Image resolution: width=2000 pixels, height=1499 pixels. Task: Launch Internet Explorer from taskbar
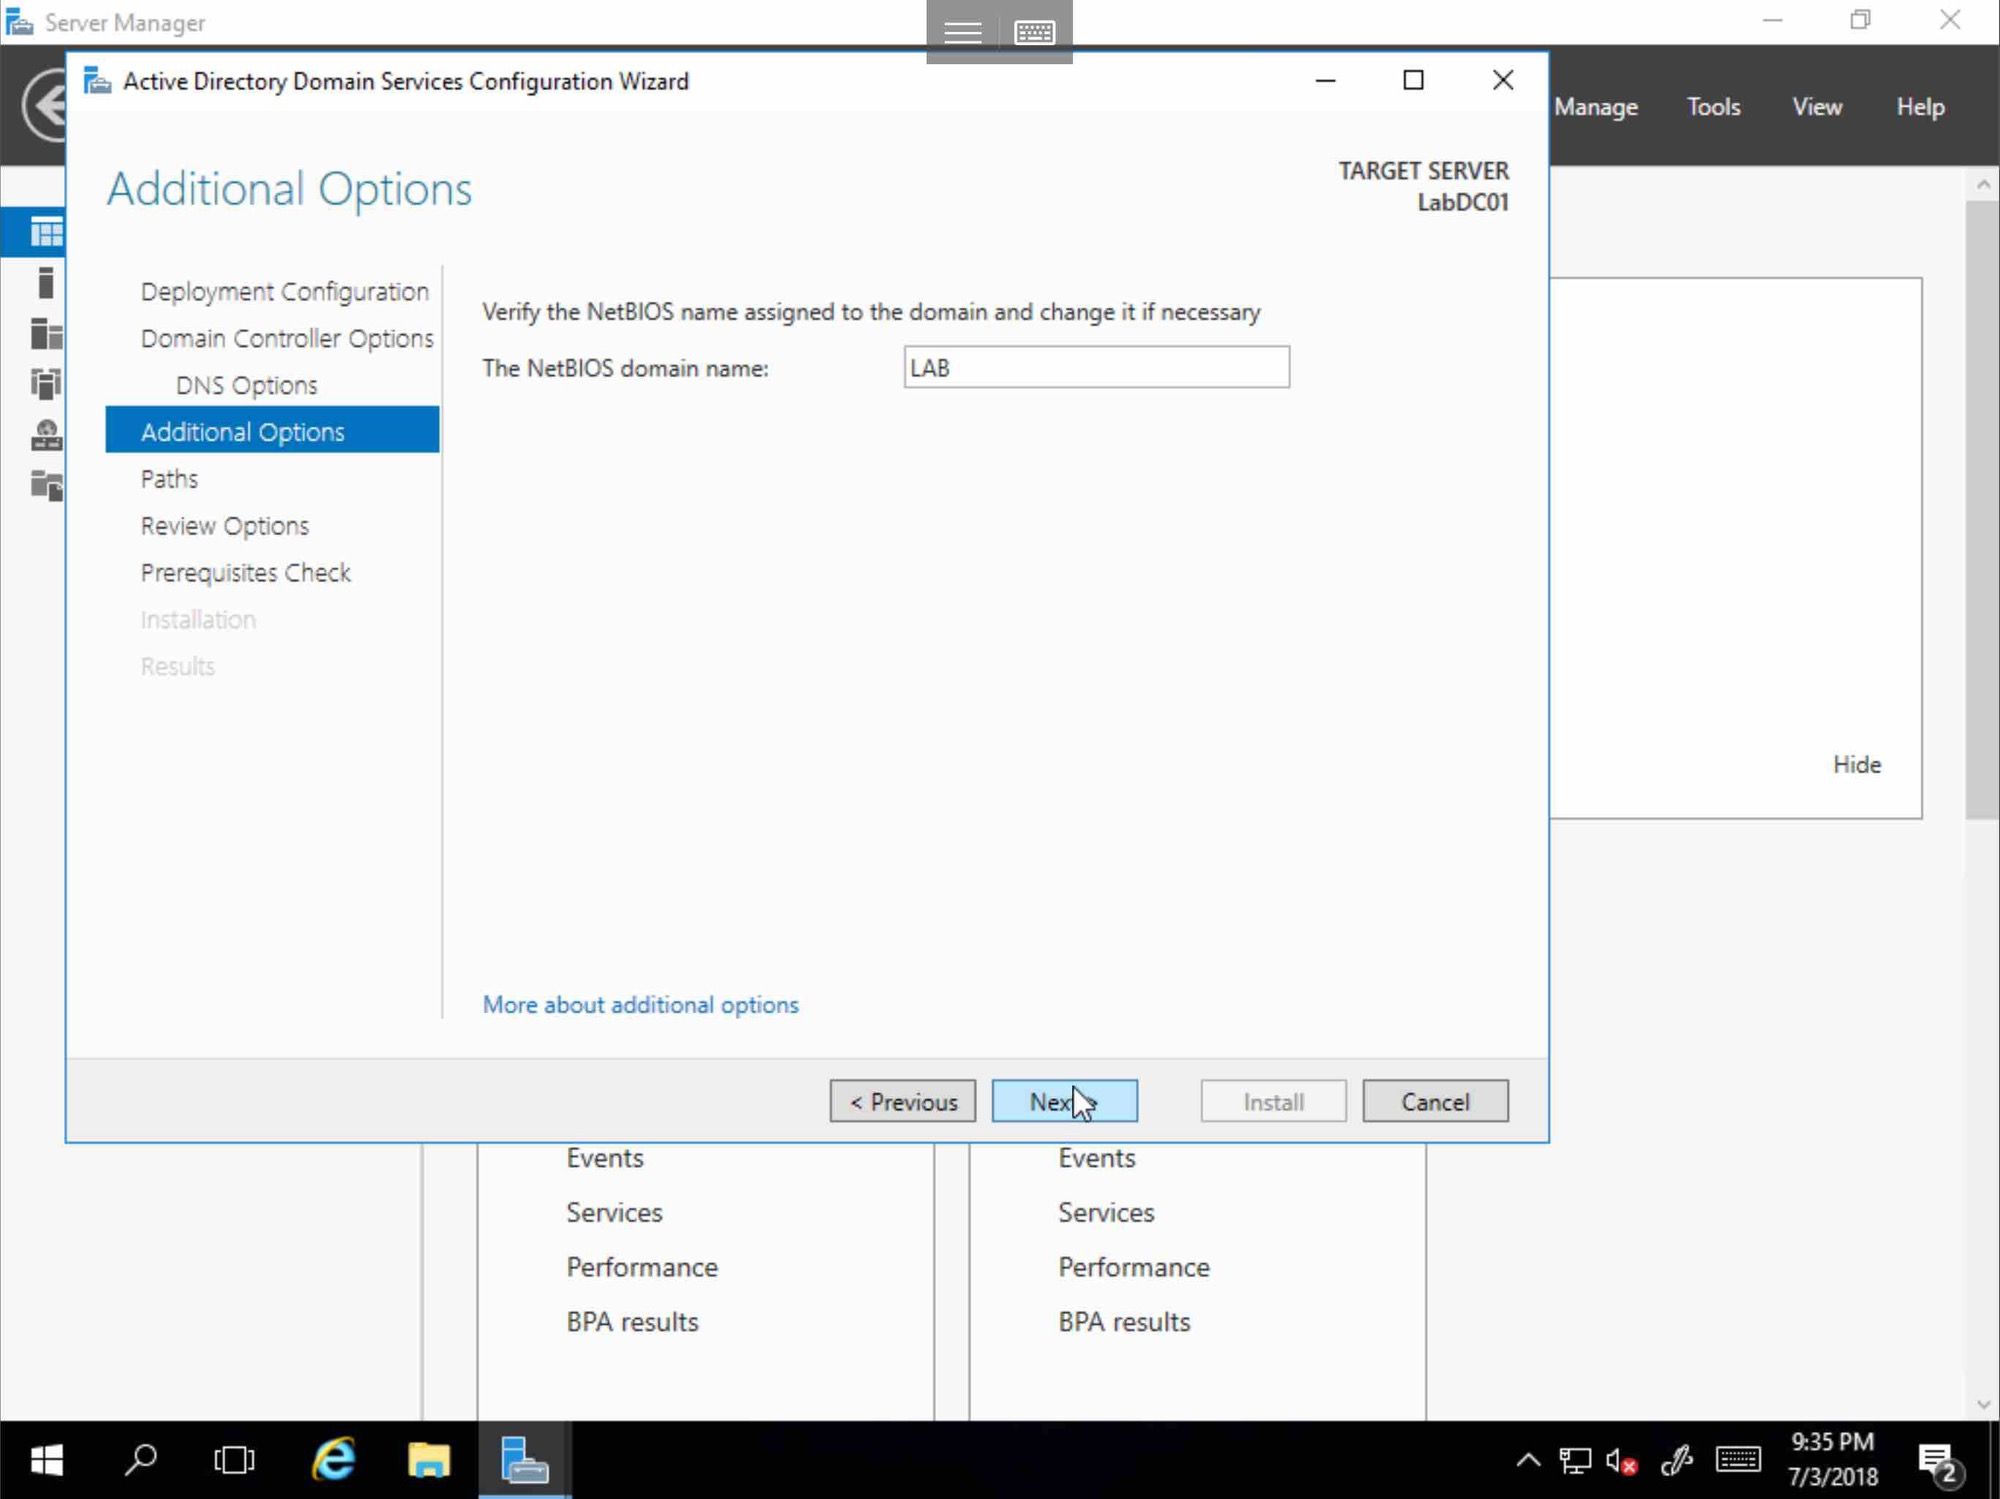(x=333, y=1461)
